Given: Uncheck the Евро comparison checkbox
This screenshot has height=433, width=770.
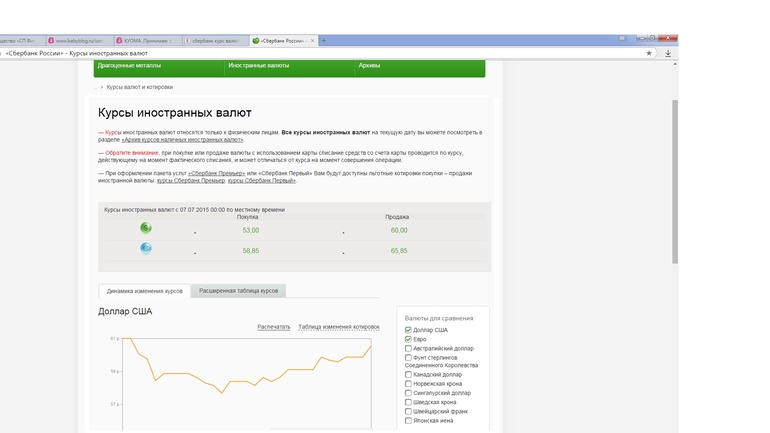Looking at the screenshot, I should pos(408,339).
